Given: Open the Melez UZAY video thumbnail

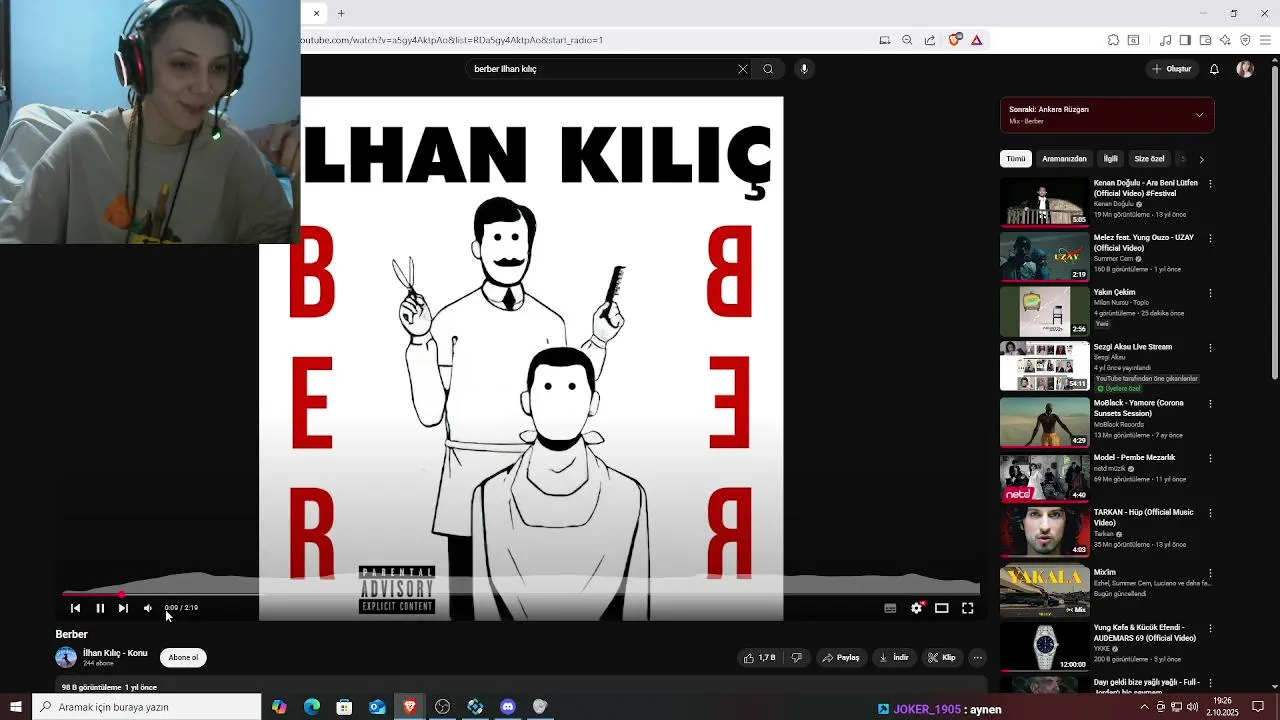Looking at the screenshot, I should [x=1044, y=257].
